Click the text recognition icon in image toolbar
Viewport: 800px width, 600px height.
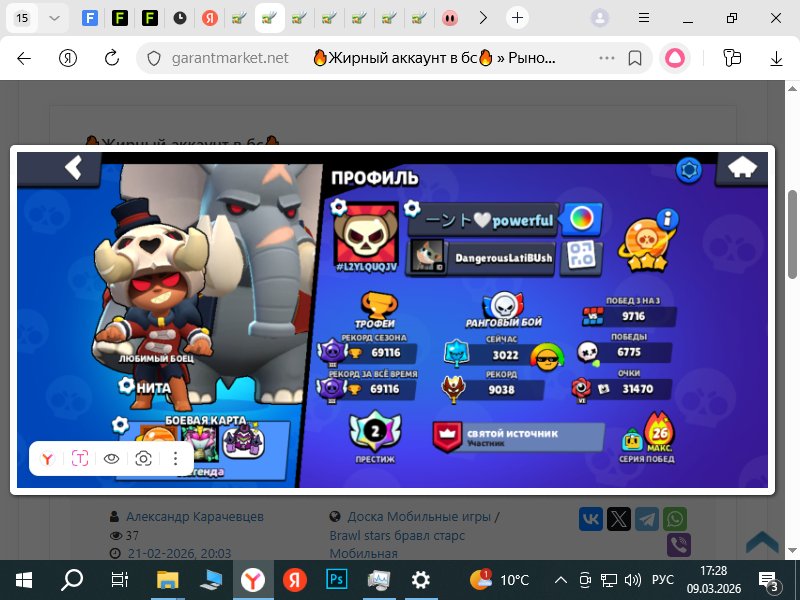tap(80, 458)
